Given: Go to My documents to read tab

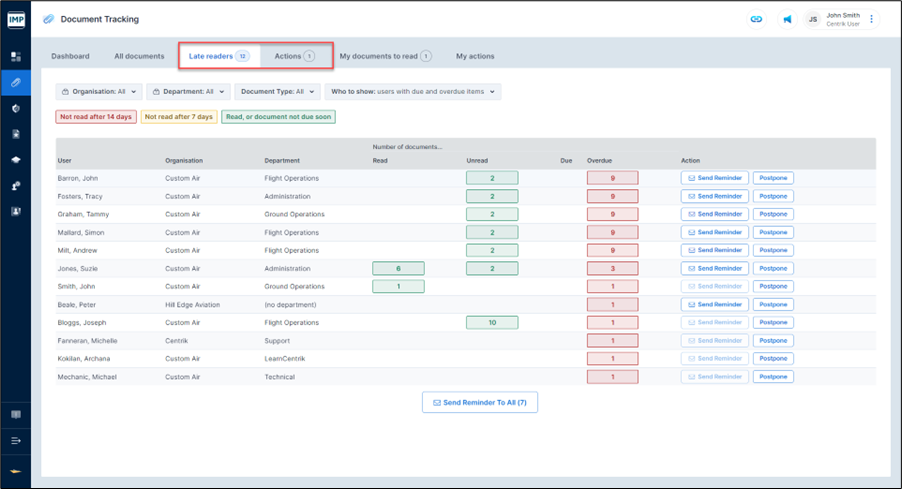Looking at the screenshot, I should tap(385, 56).
